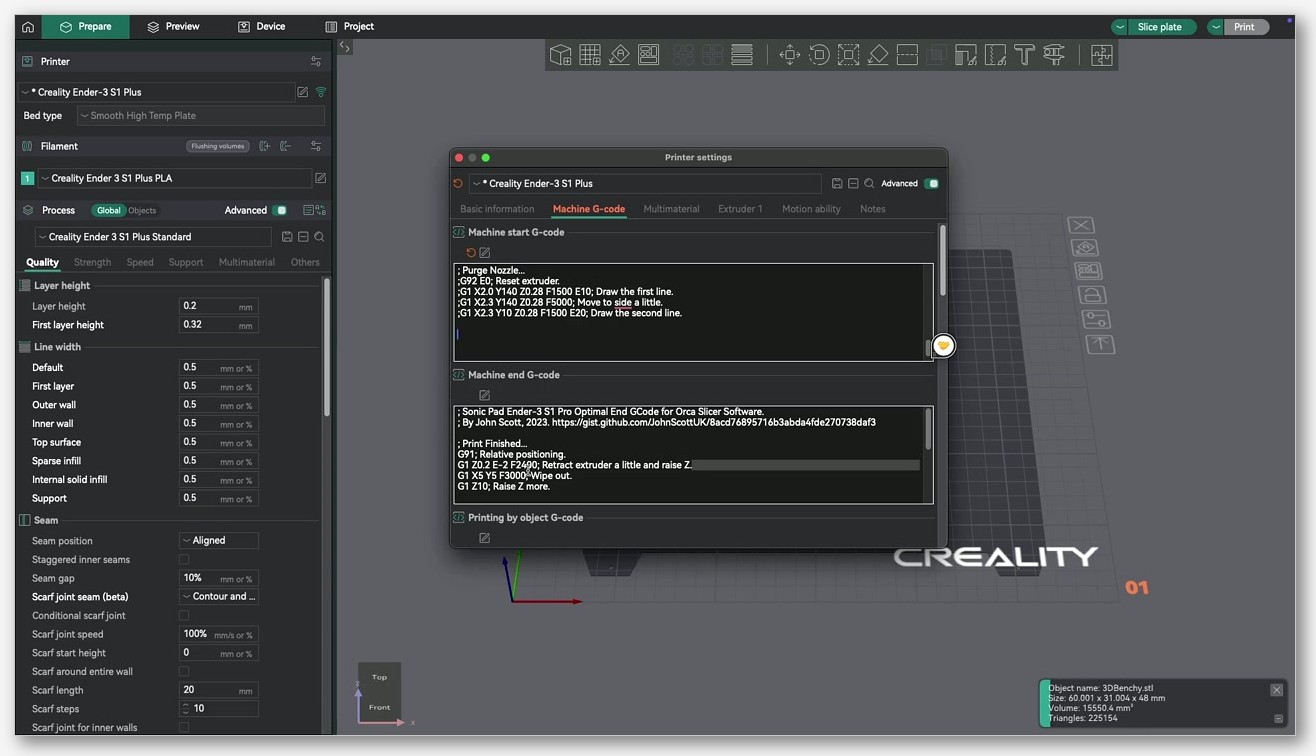Viewport: 1316px width, 756px height.
Task: Click the save process preset icon in sidebar
Action: [287, 237]
